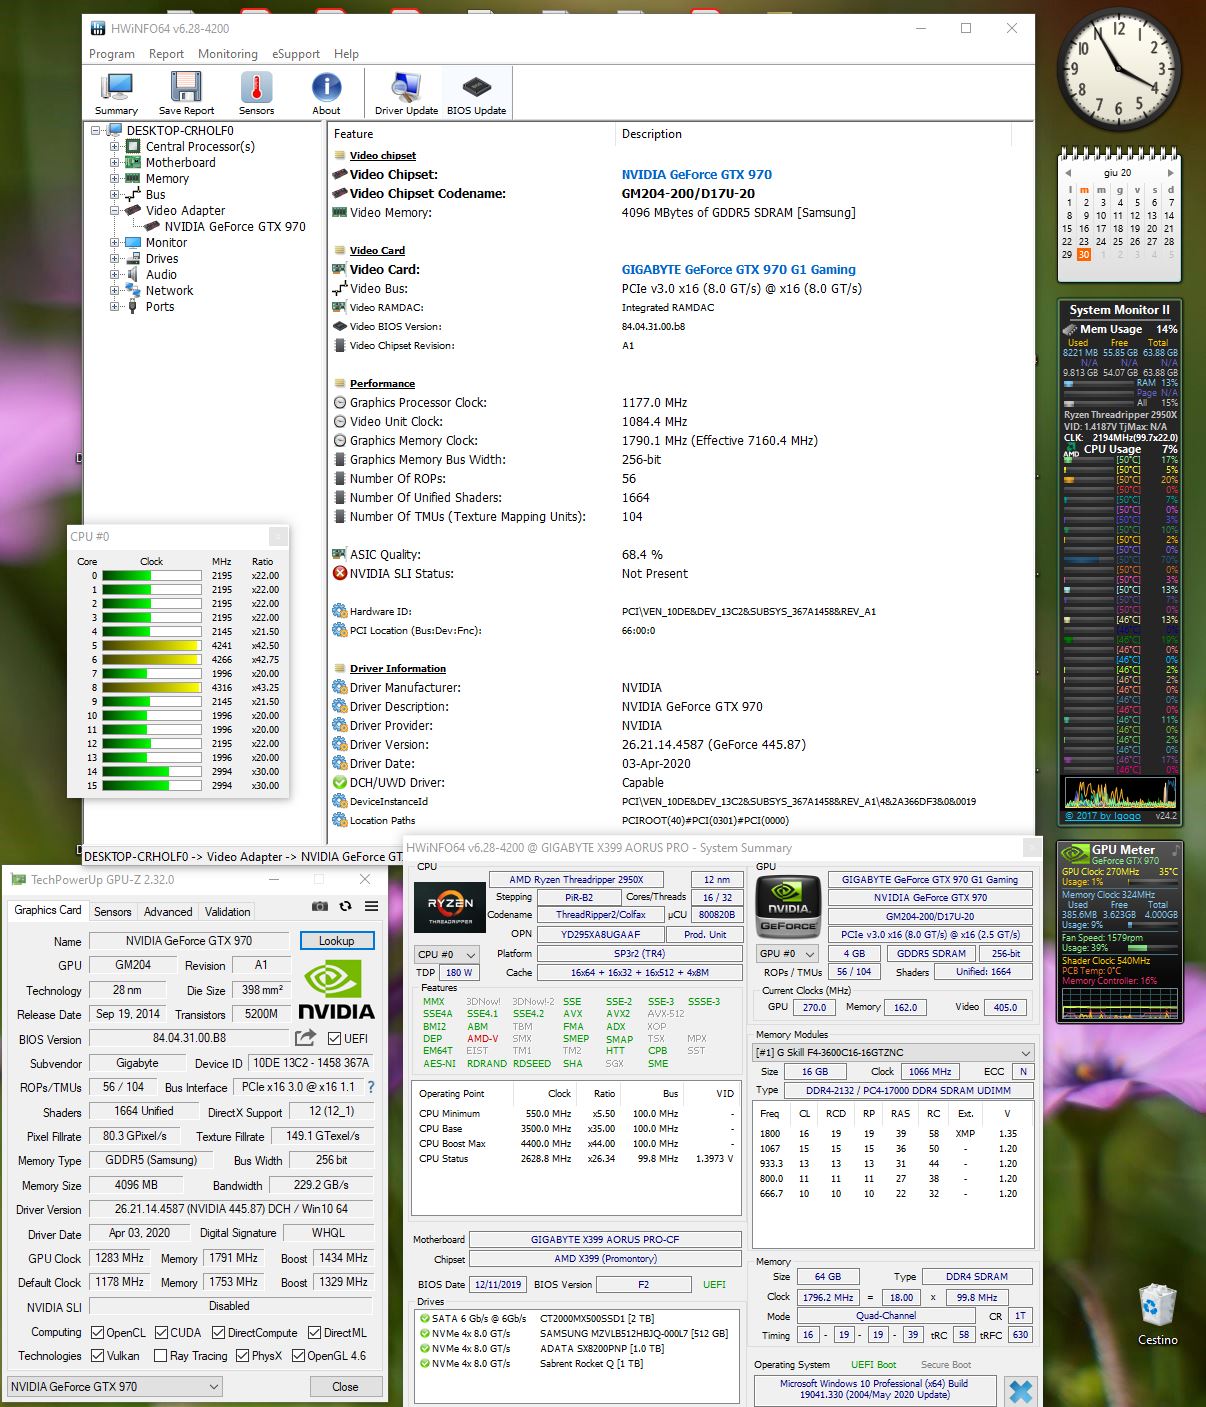Open the Report menu
The image size is (1206, 1407).
coord(166,54)
